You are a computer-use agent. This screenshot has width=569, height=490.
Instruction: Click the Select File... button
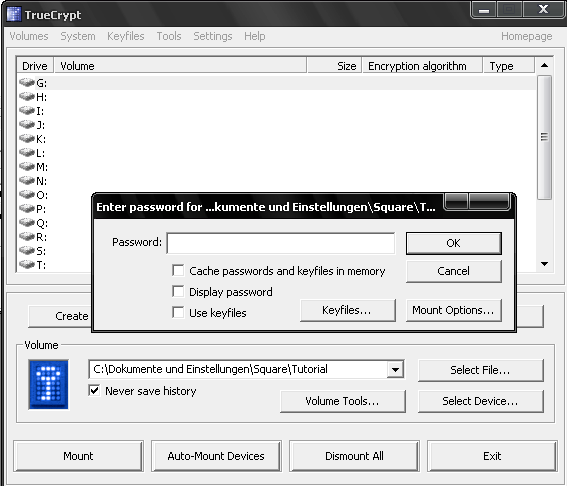(480, 370)
